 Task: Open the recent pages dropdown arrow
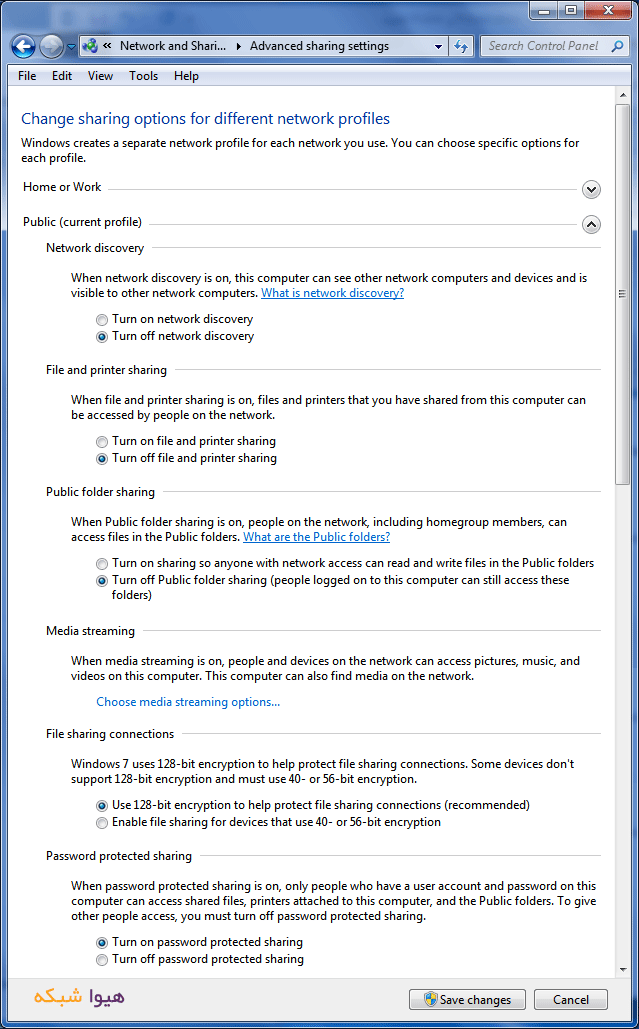click(72, 47)
